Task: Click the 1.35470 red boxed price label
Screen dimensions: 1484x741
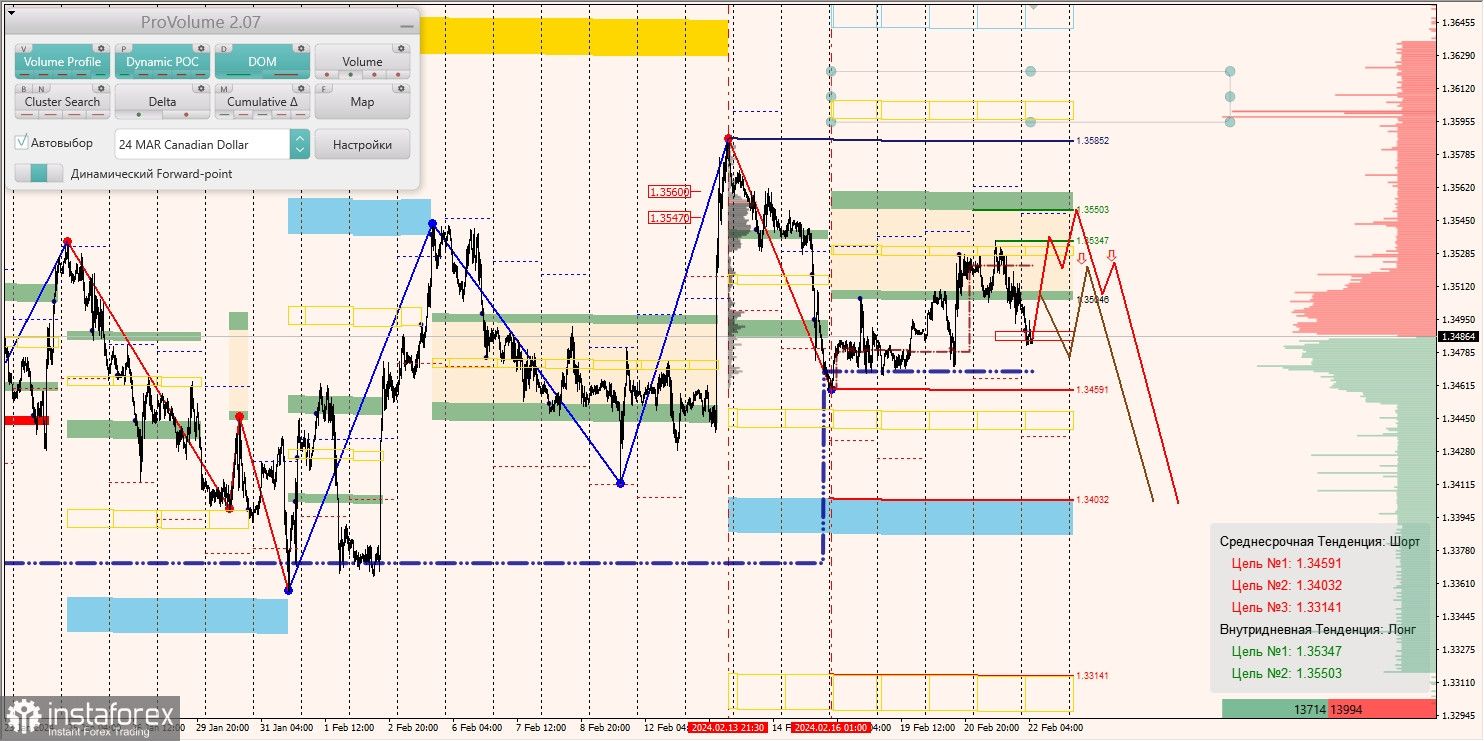Action: tap(669, 217)
